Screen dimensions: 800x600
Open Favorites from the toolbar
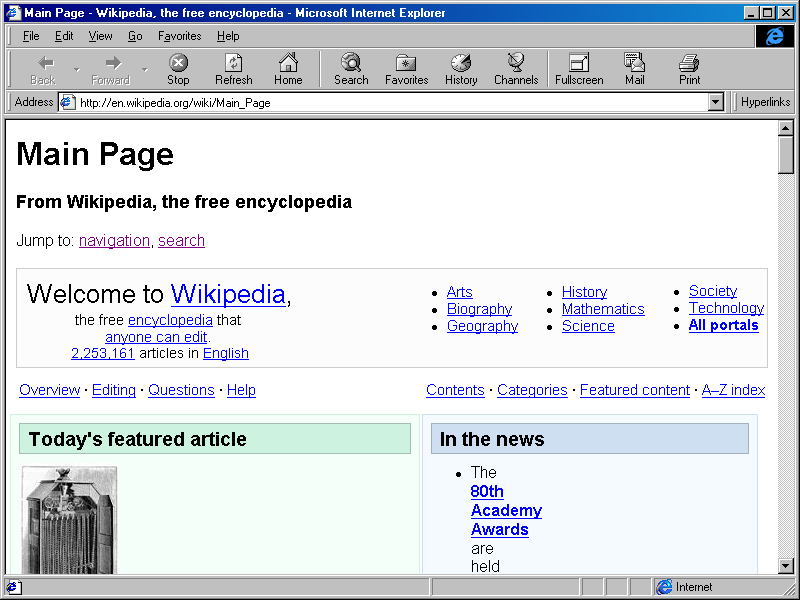tap(405, 68)
